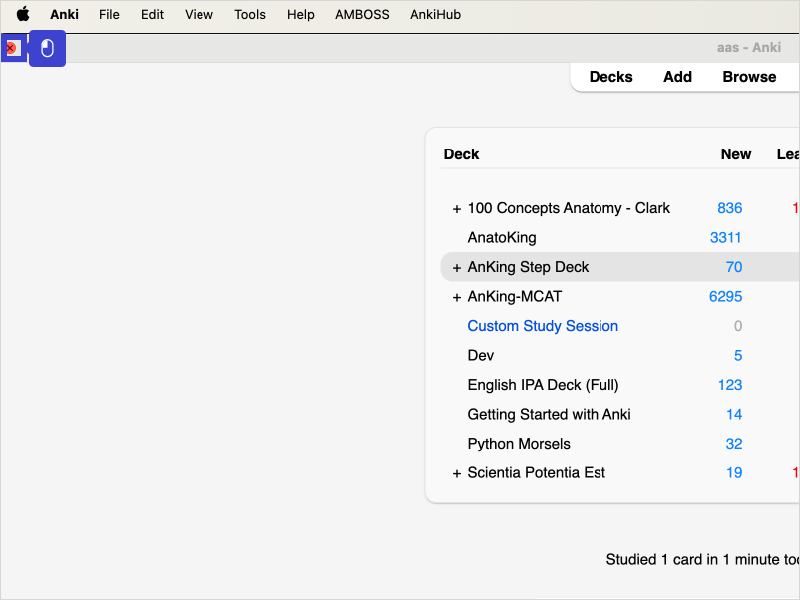This screenshot has height=600, width=800.
Task: Click the Decks toolbar button
Action: tap(611, 77)
